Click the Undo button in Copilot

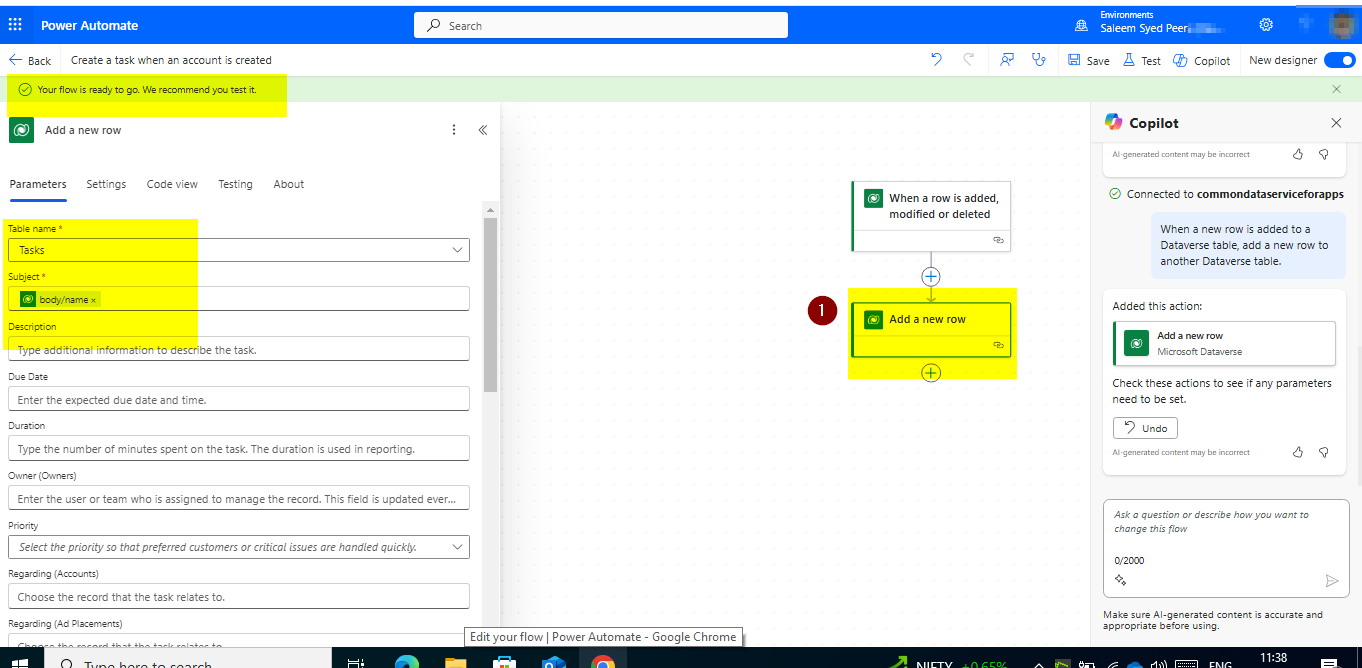[1146, 428]
